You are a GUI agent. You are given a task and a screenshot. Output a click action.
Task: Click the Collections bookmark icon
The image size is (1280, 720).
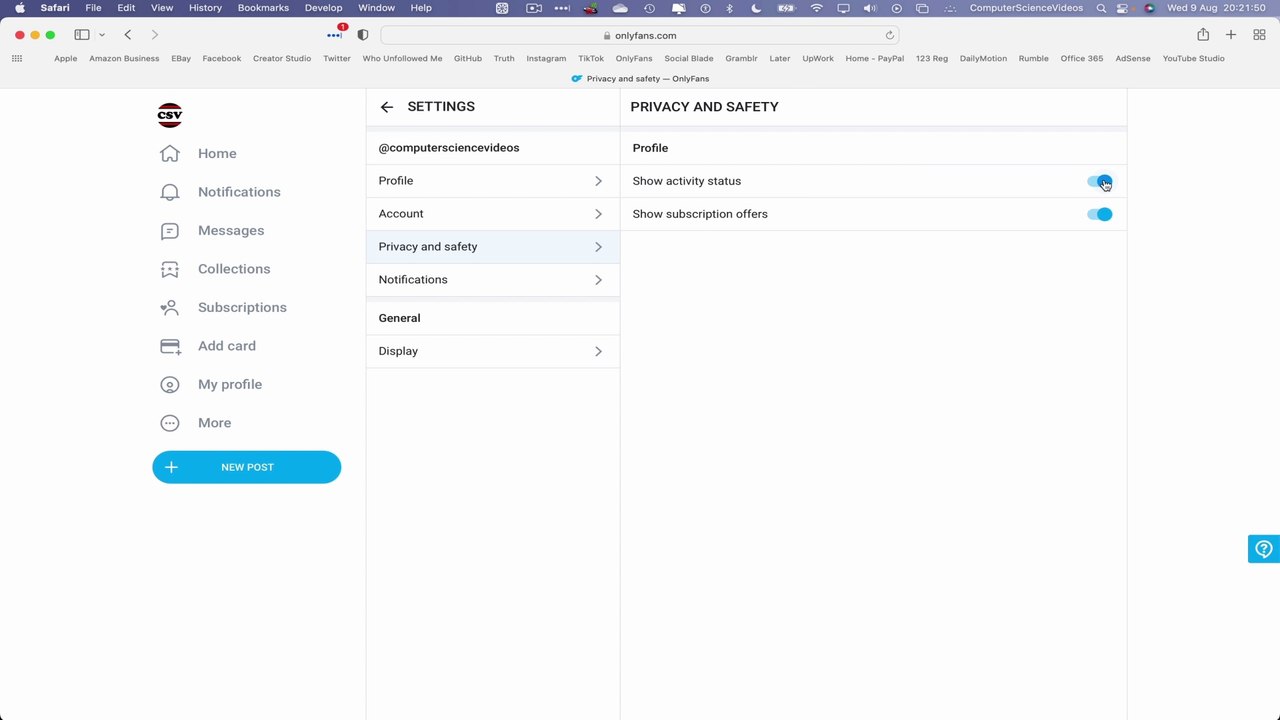click(170, 269)
